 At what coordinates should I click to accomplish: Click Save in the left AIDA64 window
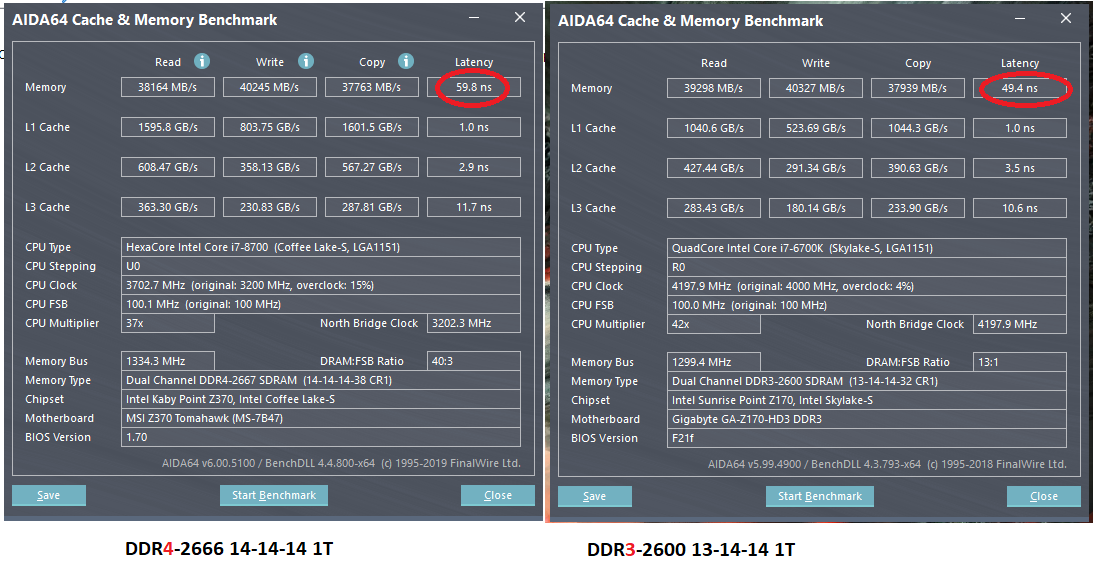click(49, 495)
